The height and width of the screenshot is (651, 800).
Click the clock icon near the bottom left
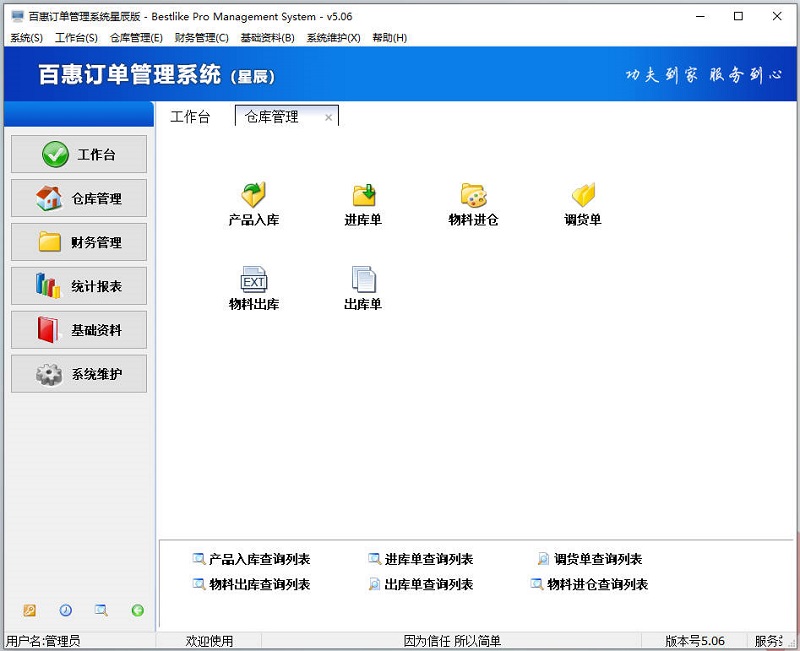(x=64, y=610)
